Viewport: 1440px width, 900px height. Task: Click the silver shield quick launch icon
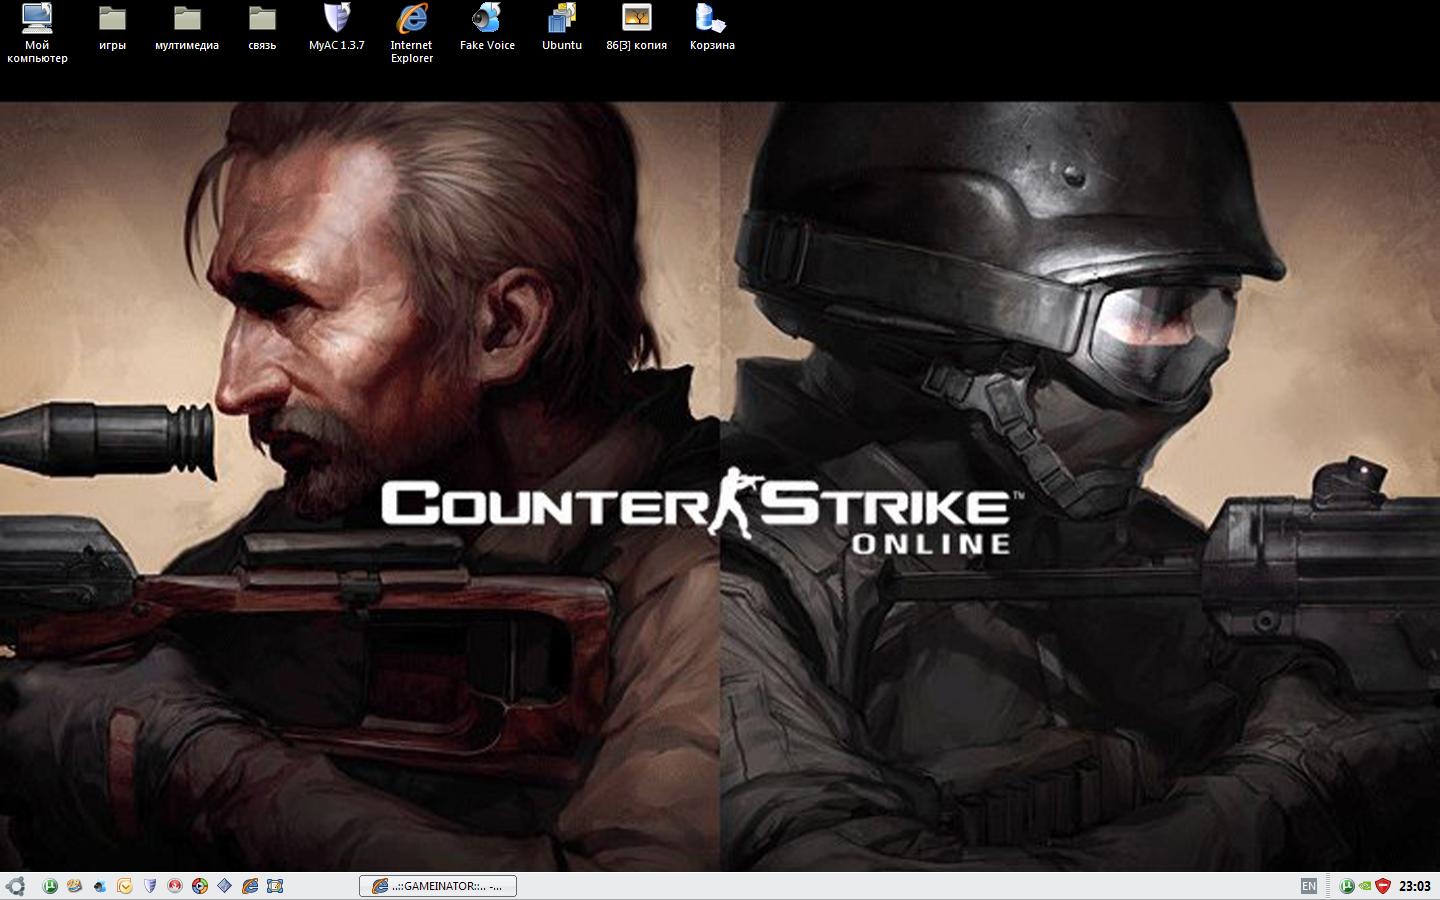pyautogui.click(x=150, y=886)
